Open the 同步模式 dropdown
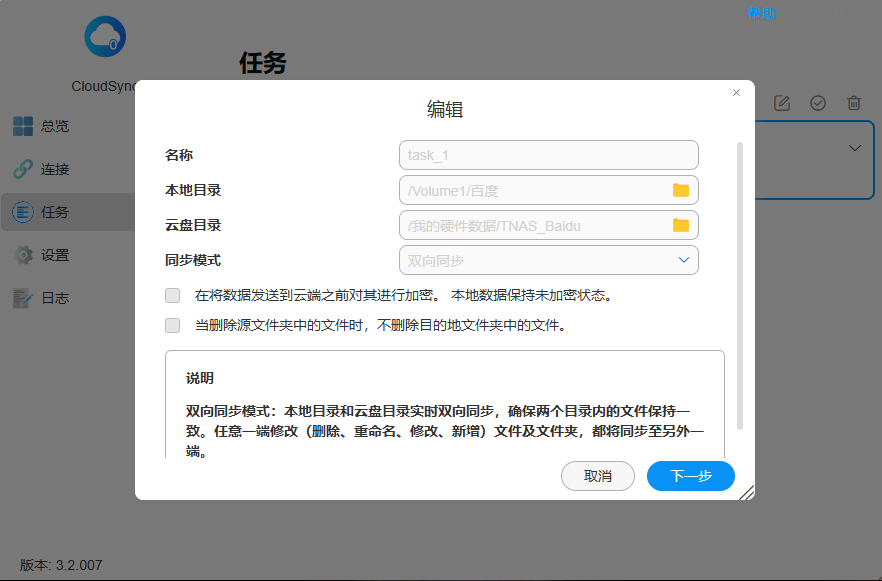This screenshot has width=882, height=581. point(548,260)
